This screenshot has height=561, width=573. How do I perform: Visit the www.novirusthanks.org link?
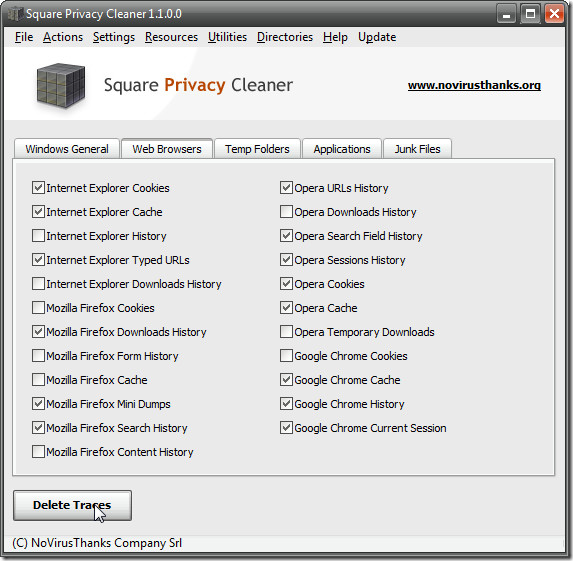click(x=474, y=85)
